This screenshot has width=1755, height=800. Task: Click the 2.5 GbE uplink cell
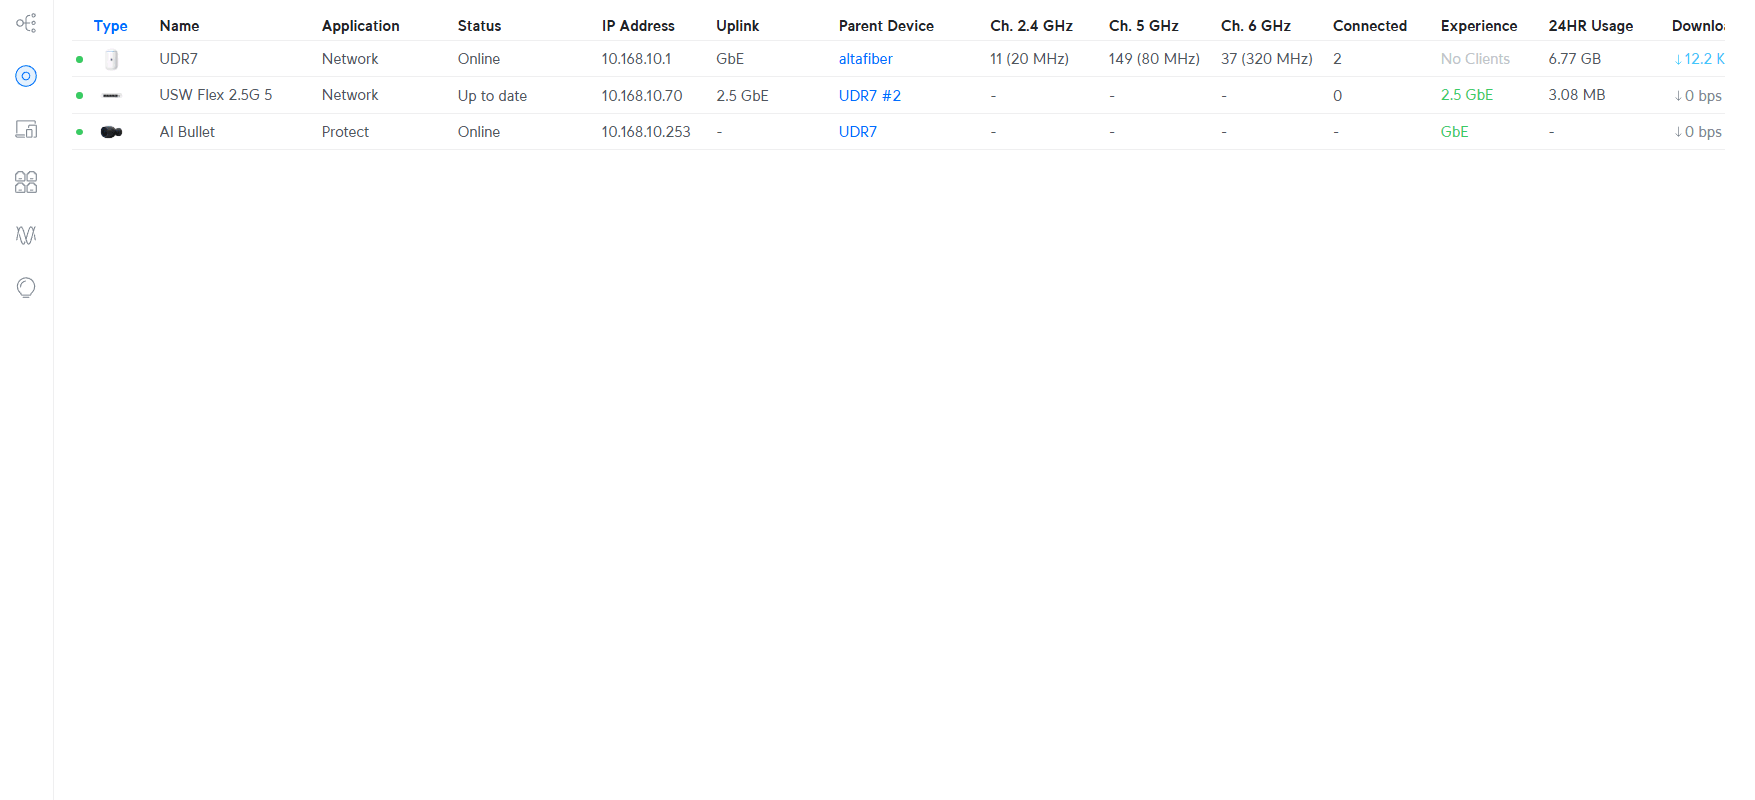[x=742, y=96]
